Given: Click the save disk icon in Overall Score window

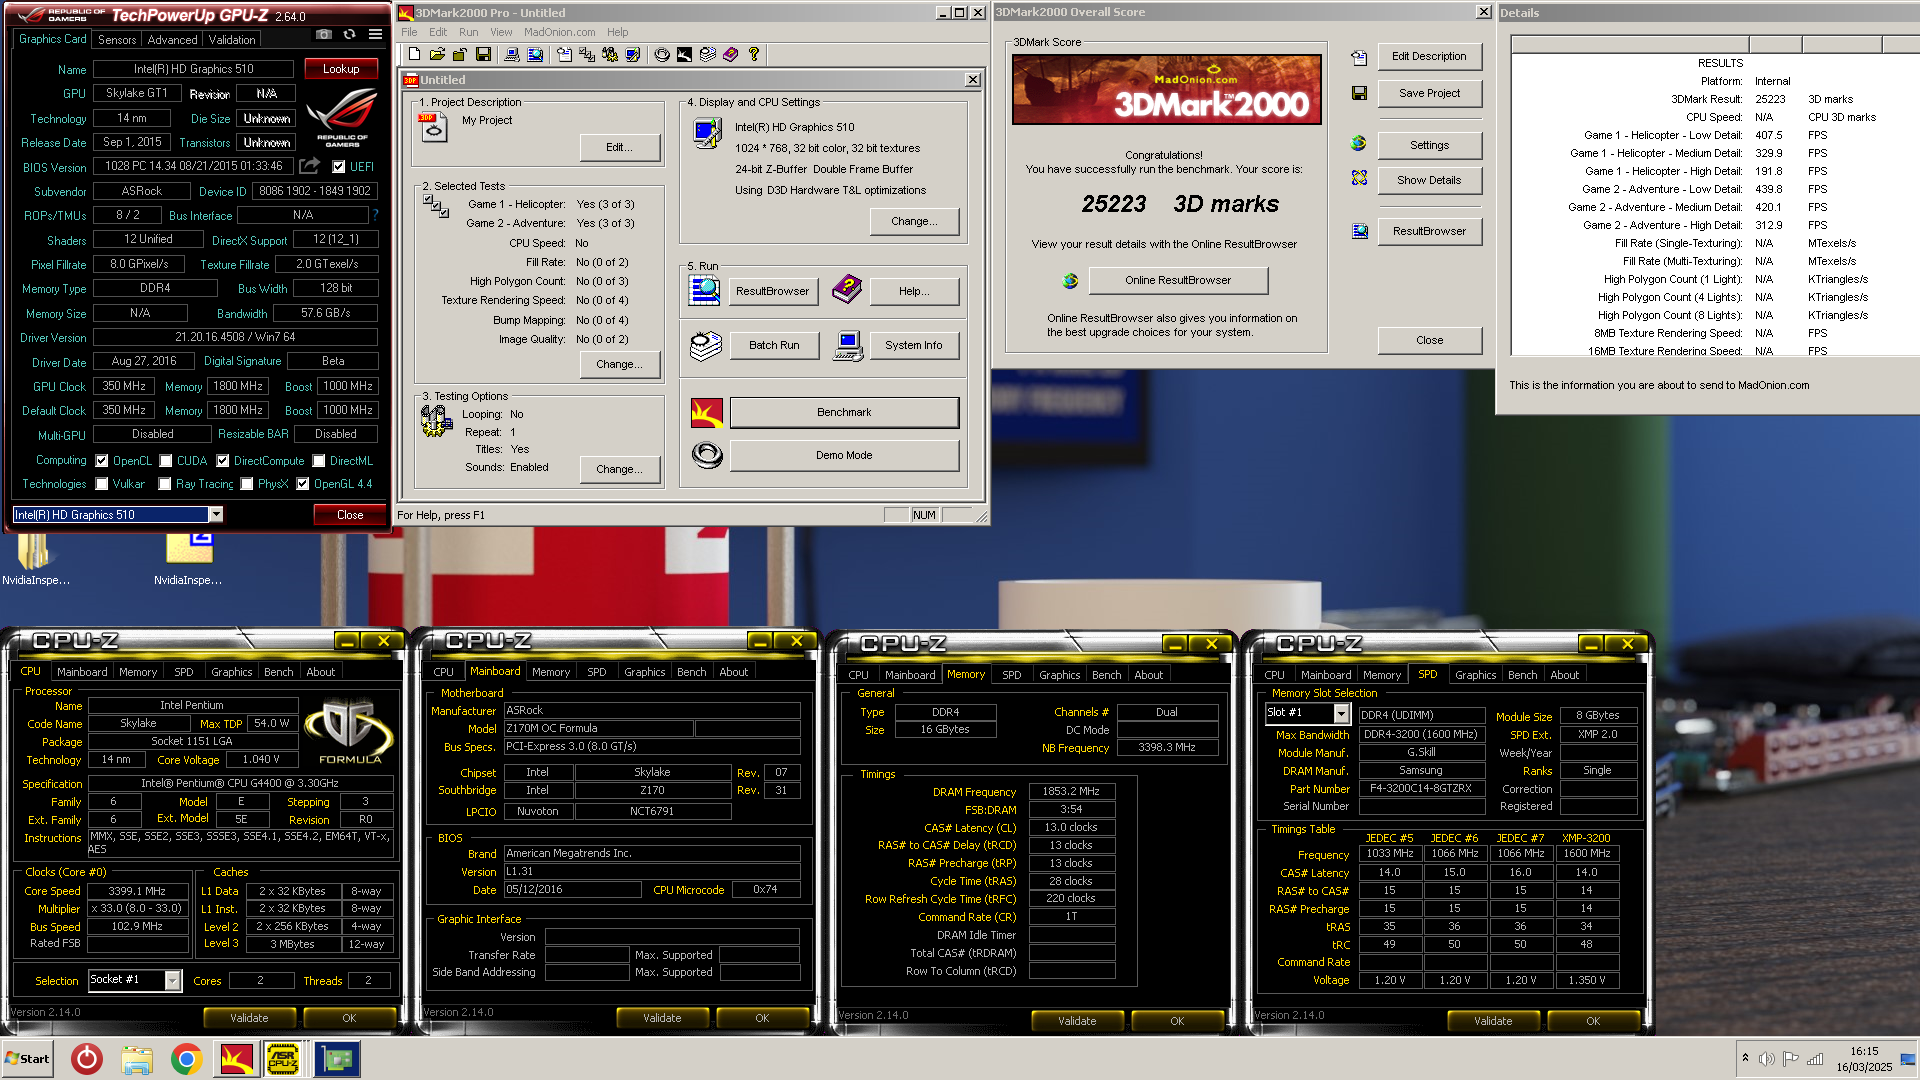Looking at the screenshot, I should coord(1359,93).
